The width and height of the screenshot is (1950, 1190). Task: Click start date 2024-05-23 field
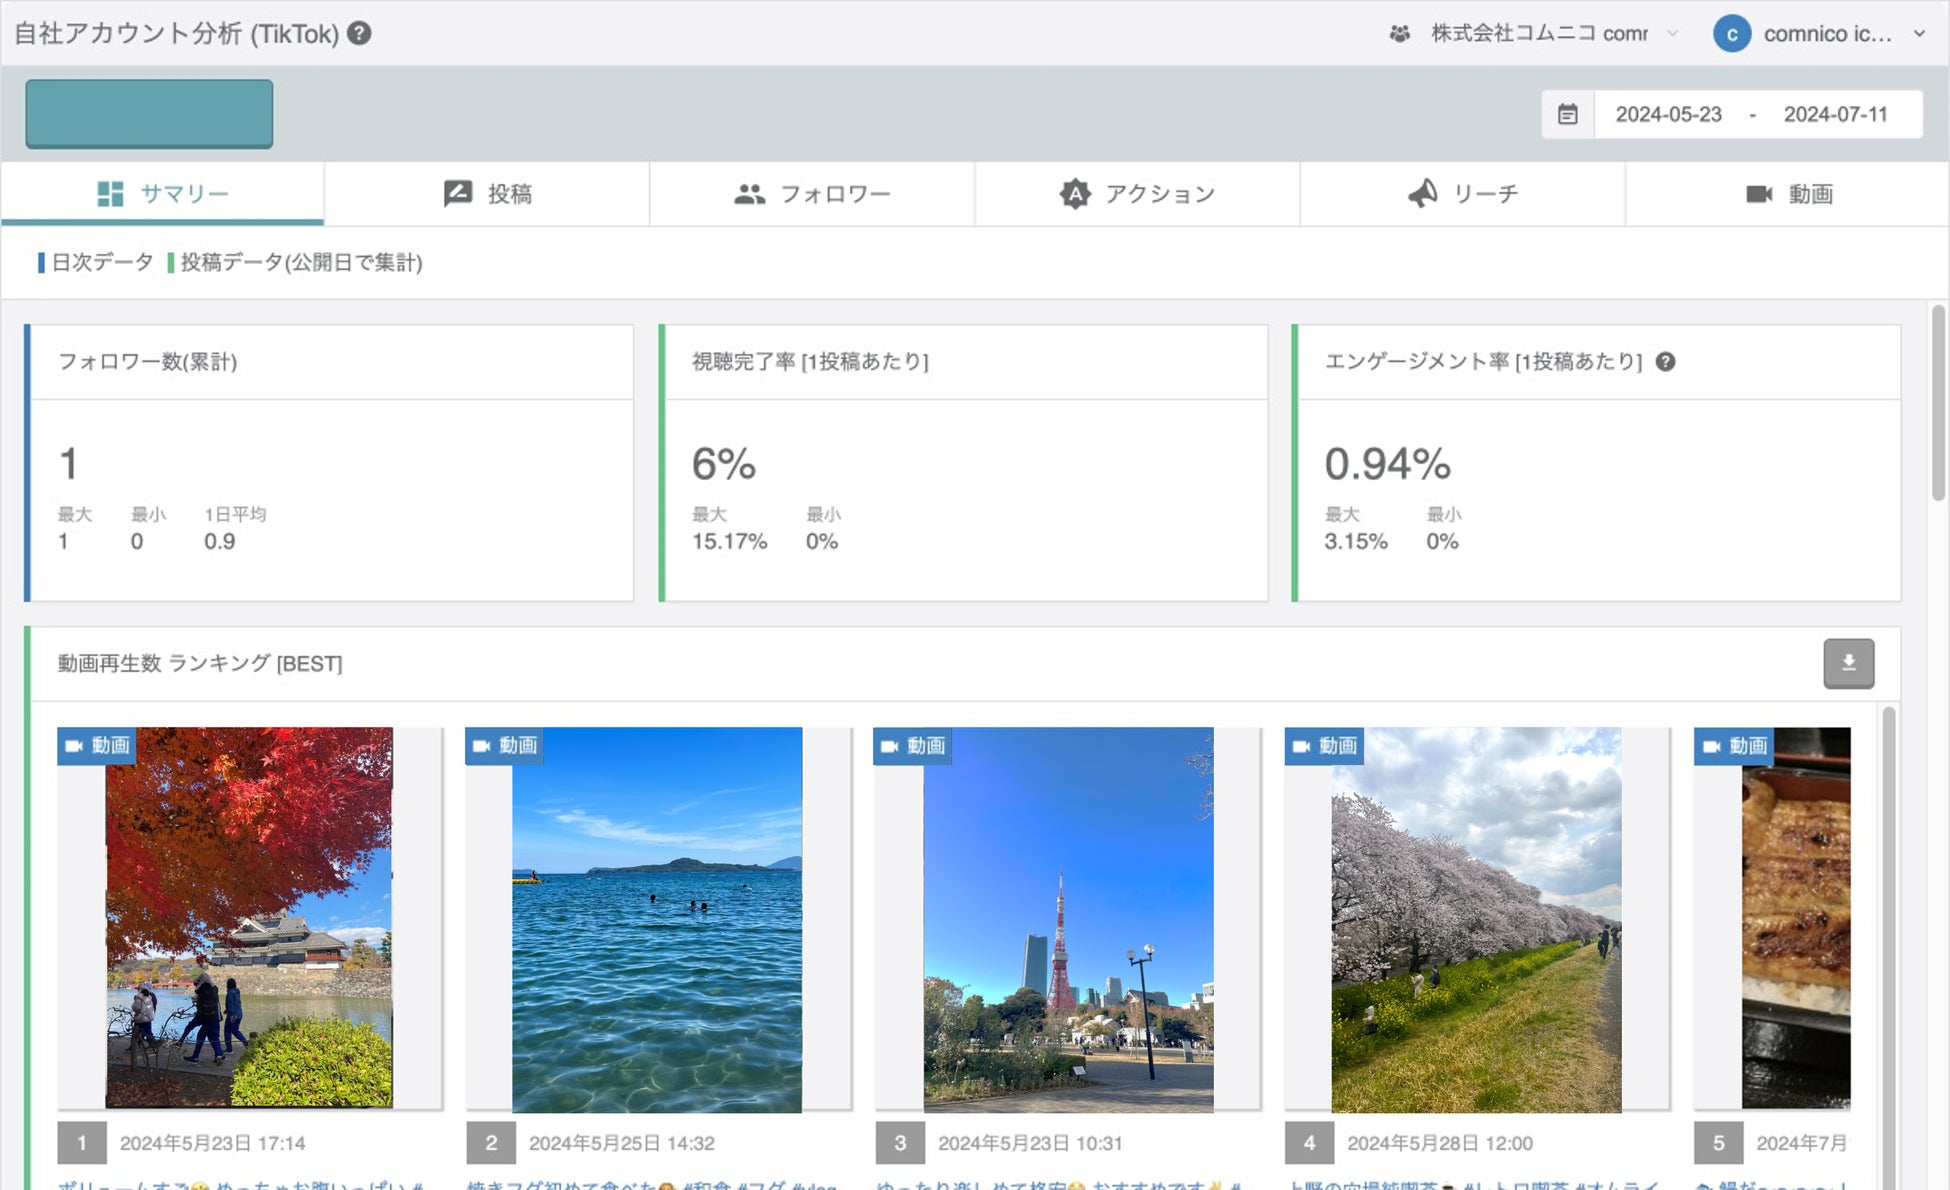click(x=1668, y=114)
